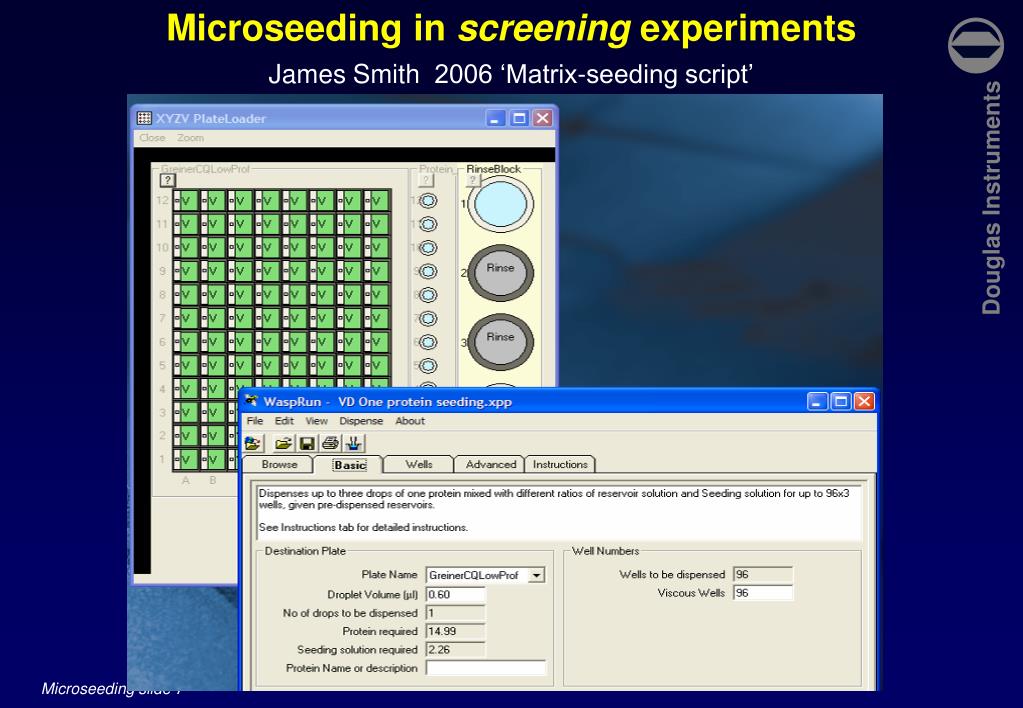Click the Seeding solution required field showing 2.26

click(x=455, y=649)
